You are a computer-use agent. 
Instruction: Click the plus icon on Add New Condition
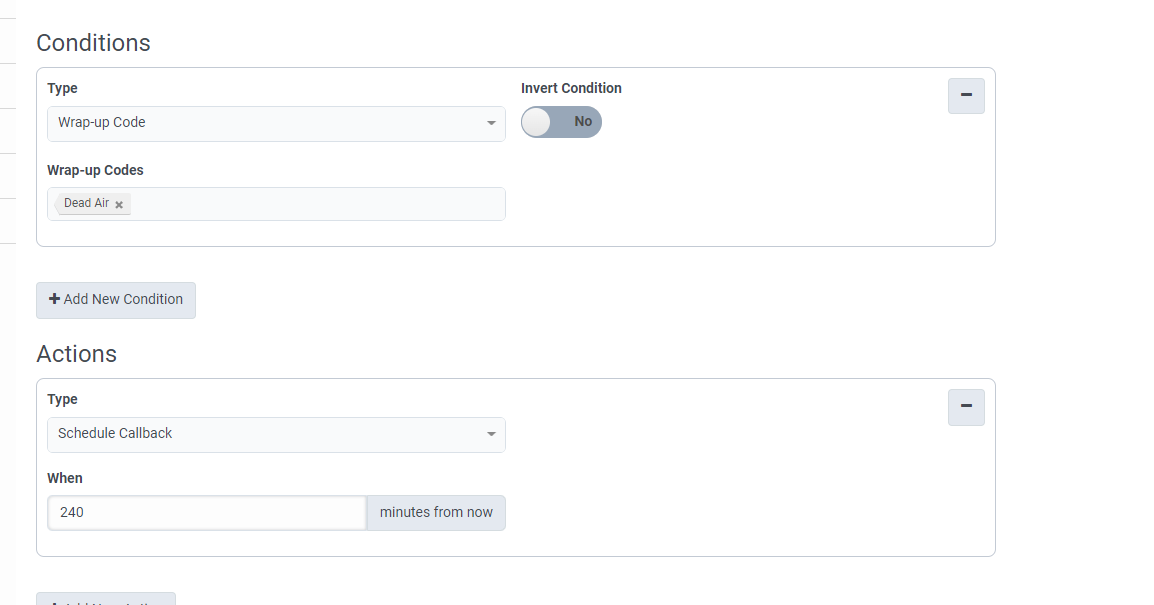click(x=55, y=299)
